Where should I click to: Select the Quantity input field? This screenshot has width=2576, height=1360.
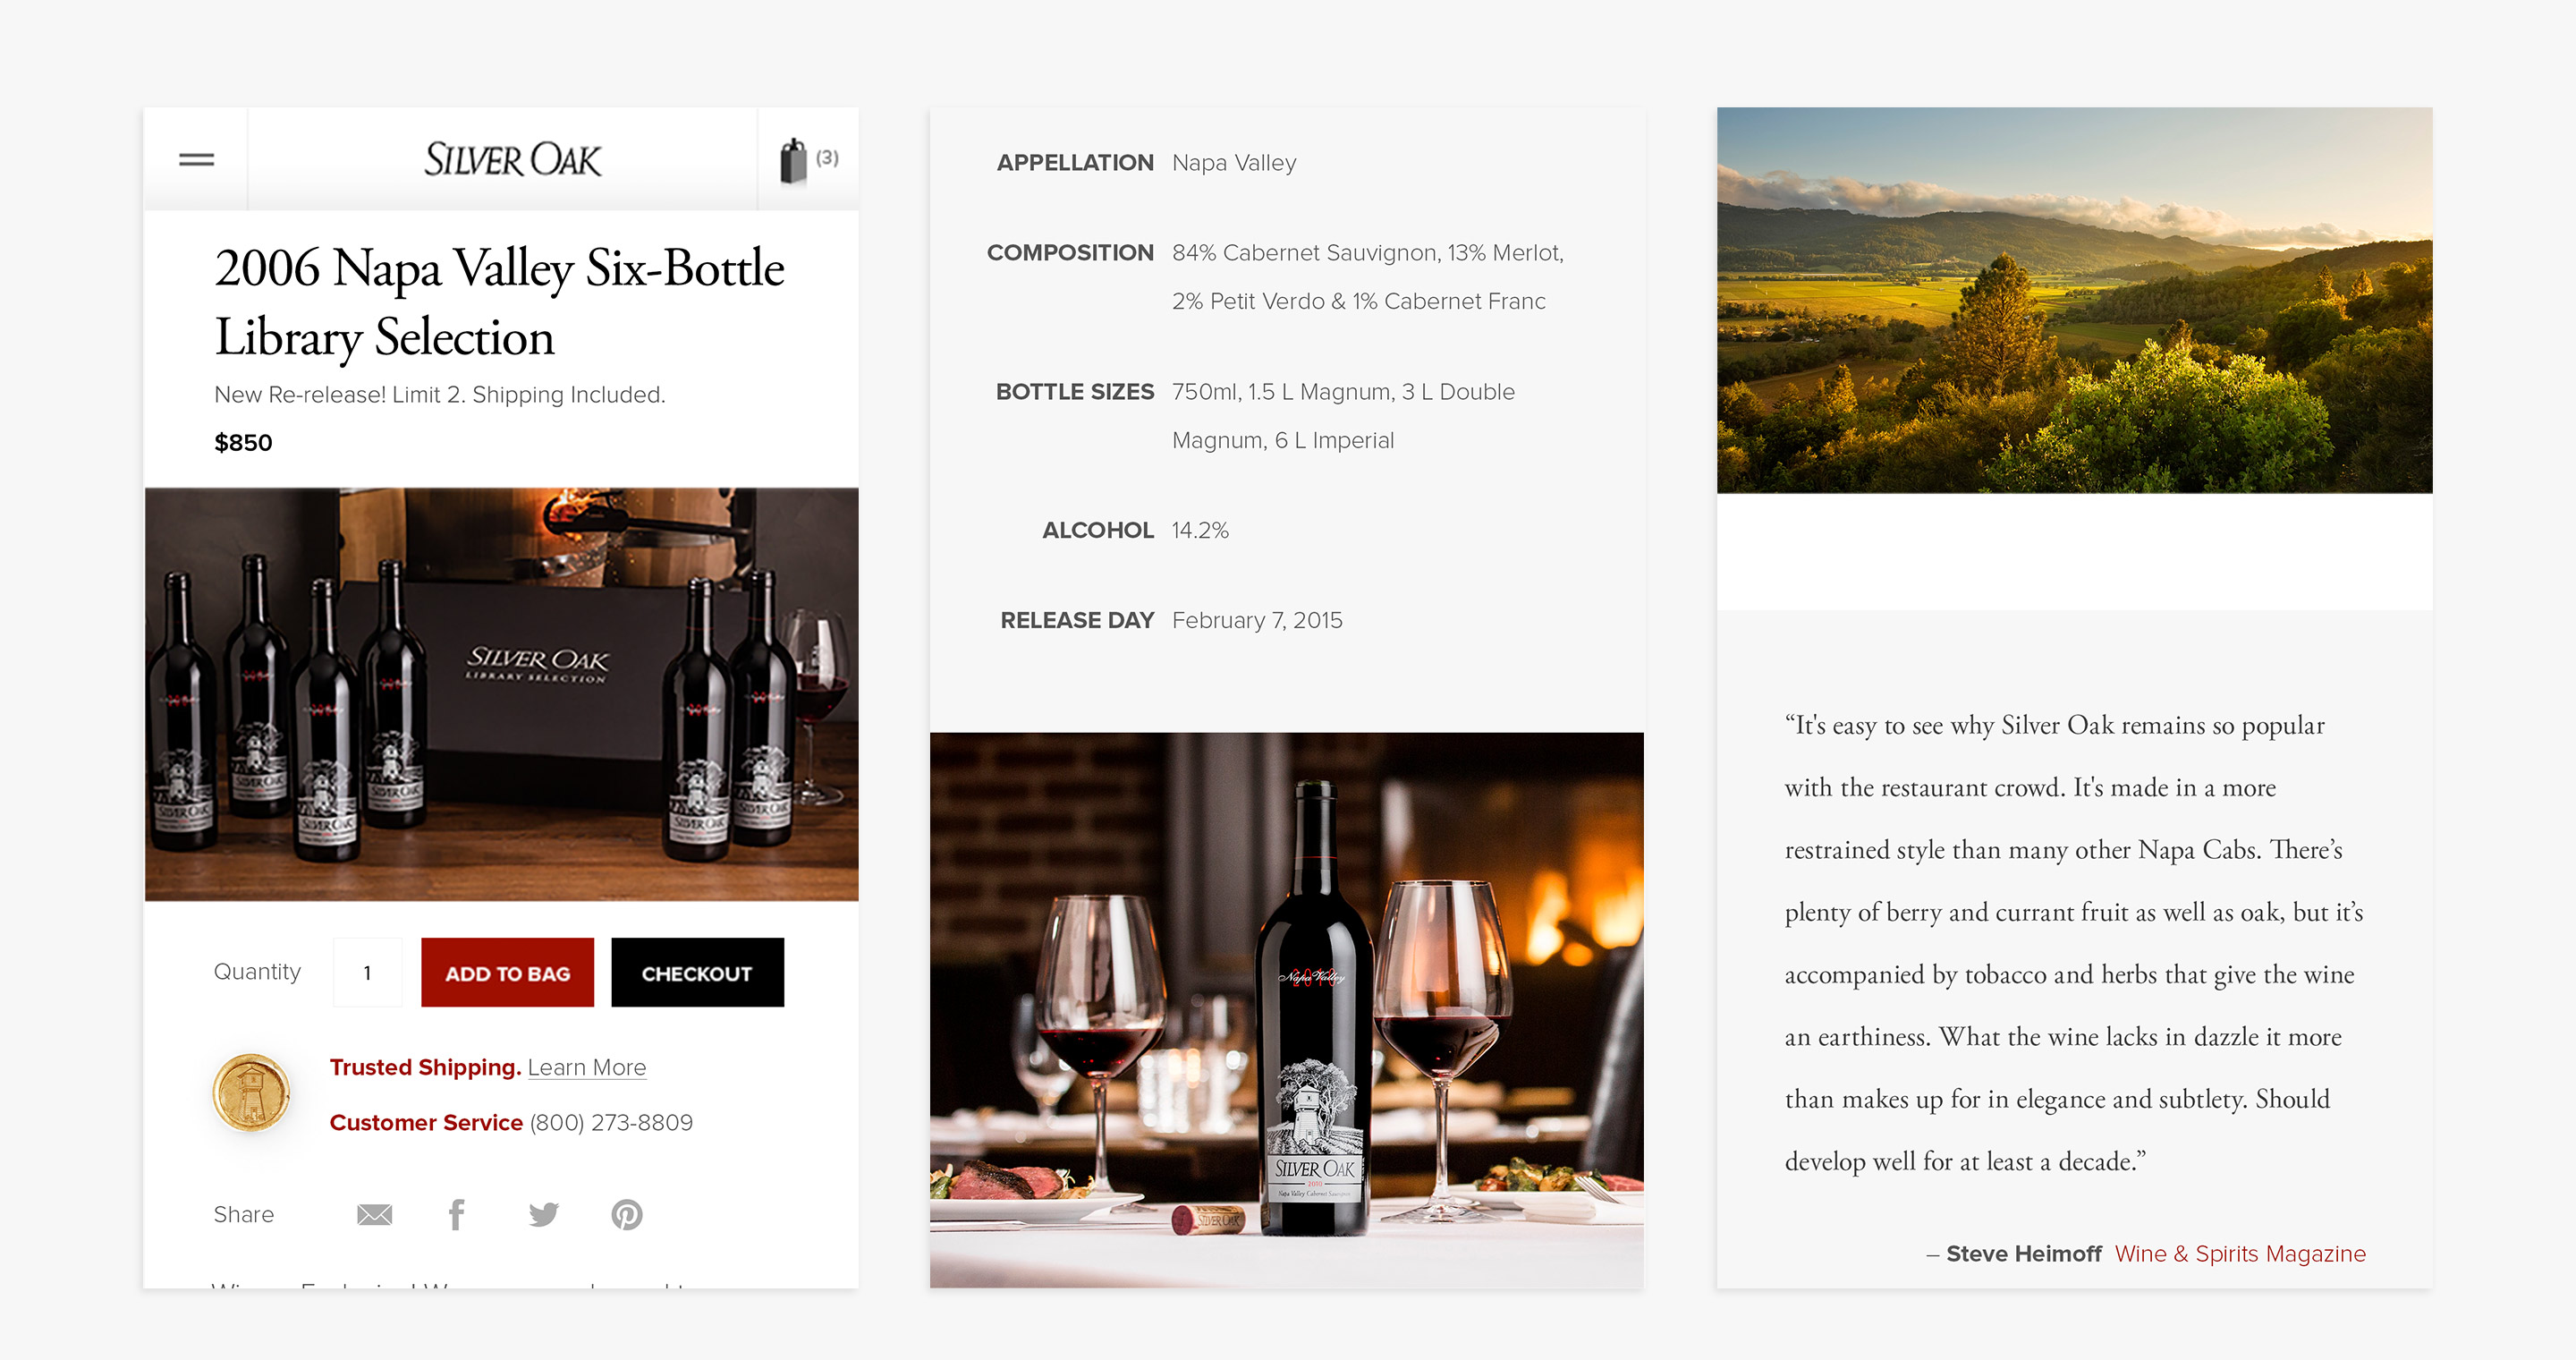(367, 972)
